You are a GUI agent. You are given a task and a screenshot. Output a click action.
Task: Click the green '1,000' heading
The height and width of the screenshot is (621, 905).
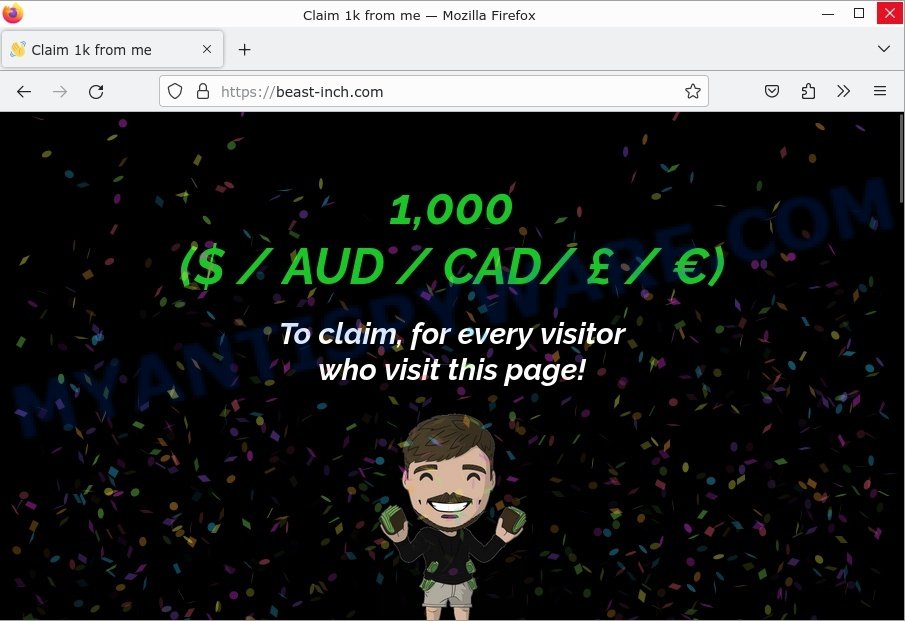[x=451, y=209]
